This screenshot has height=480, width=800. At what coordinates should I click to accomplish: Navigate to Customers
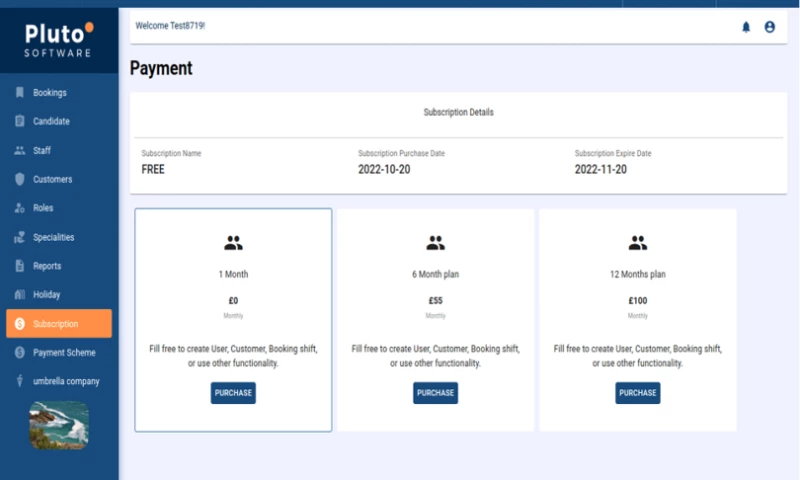click(59, 179)
